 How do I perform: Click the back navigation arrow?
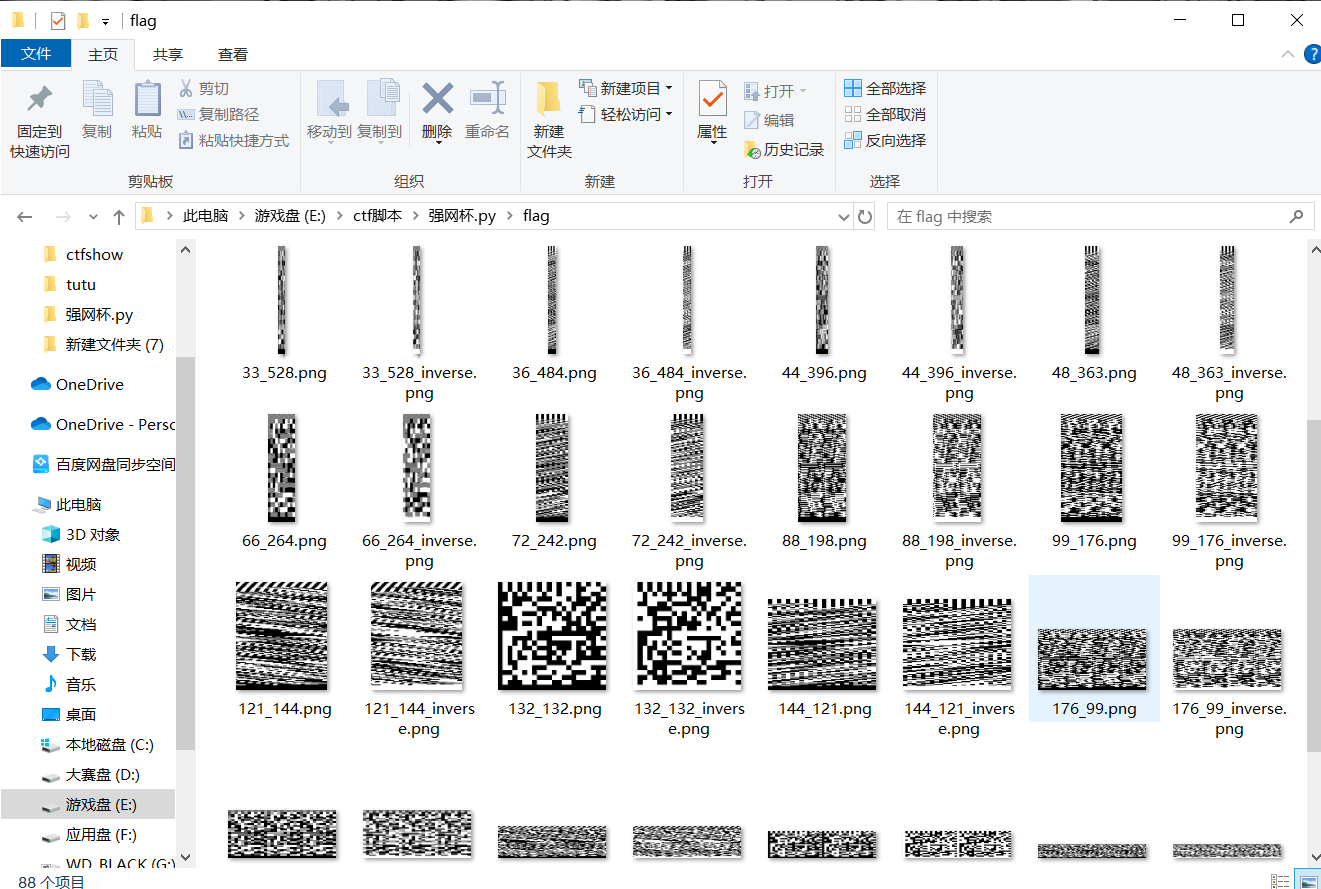coord(25,216)
